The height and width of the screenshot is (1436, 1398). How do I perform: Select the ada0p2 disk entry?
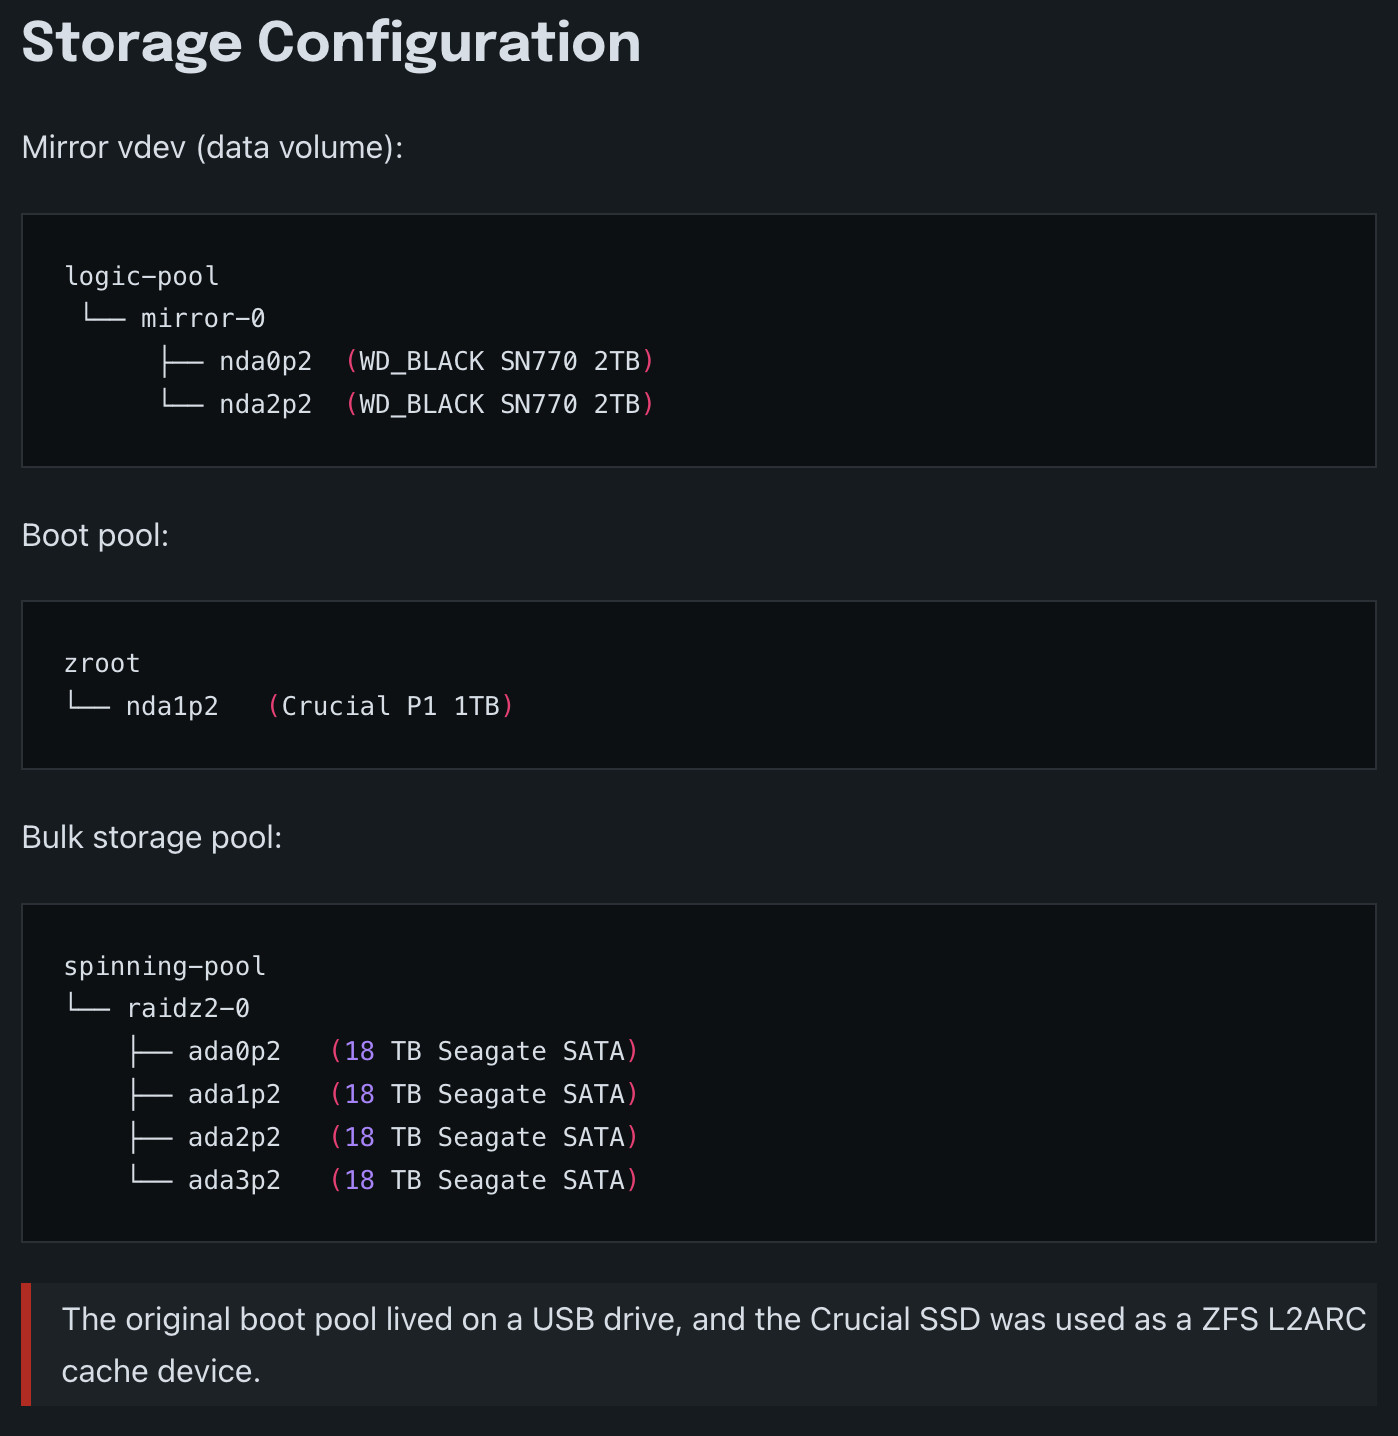234,1051
